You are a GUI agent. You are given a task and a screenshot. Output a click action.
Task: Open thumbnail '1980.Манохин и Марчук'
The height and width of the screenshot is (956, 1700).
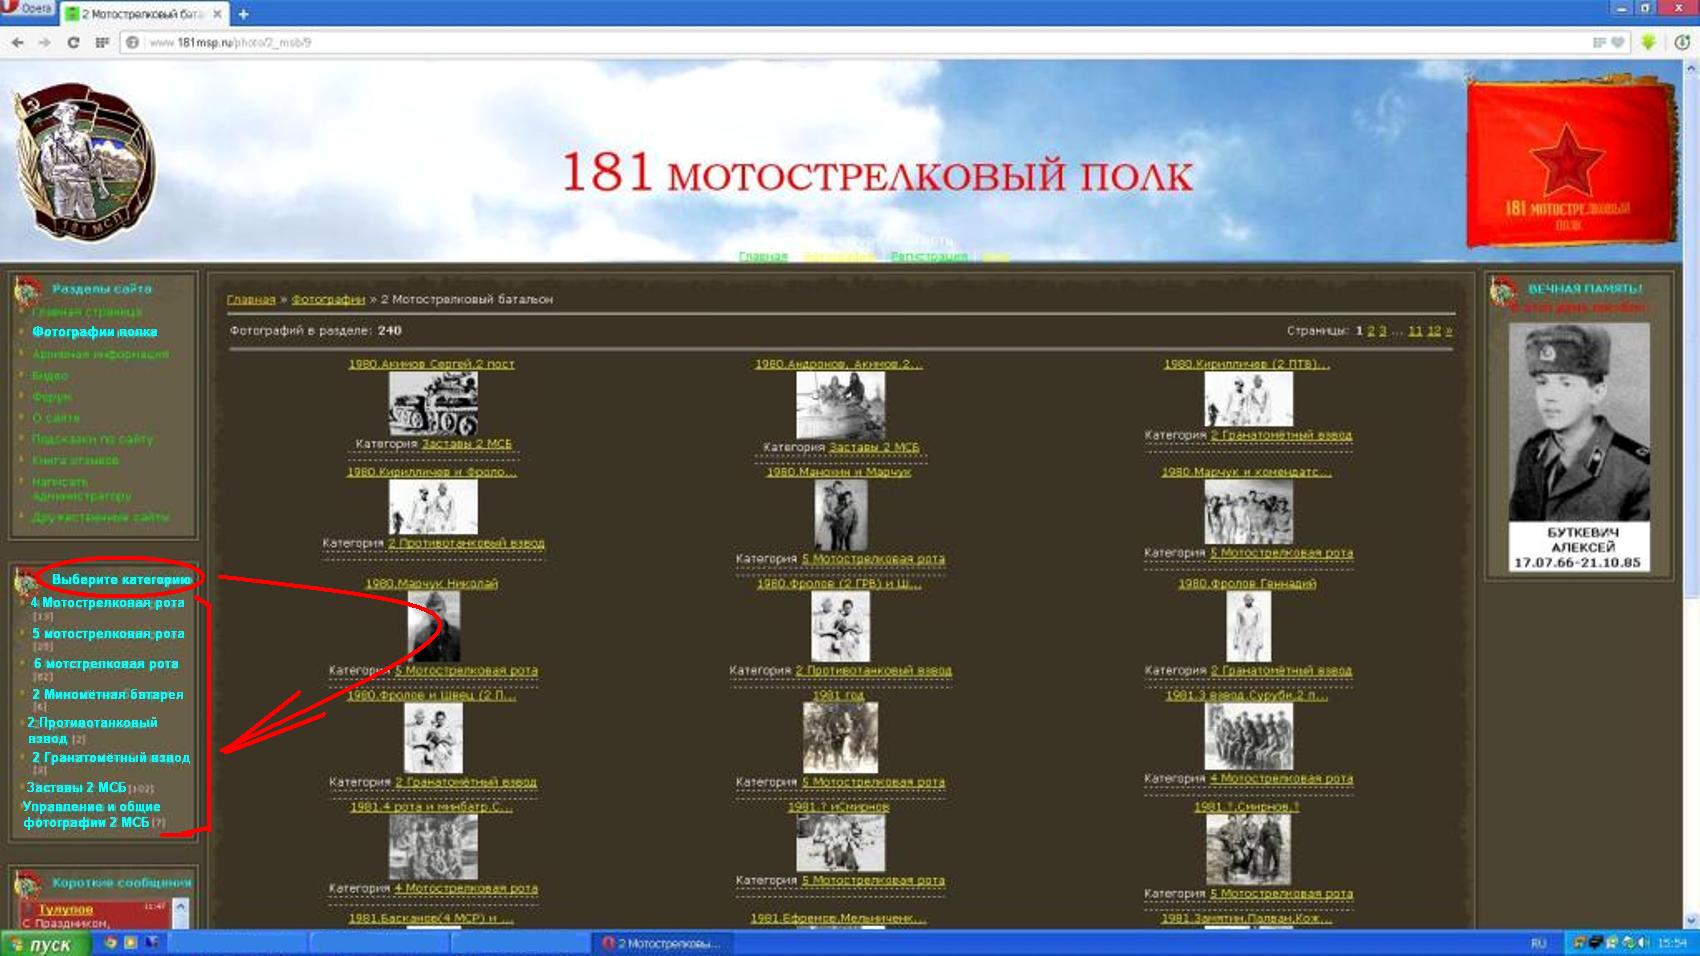840,515
